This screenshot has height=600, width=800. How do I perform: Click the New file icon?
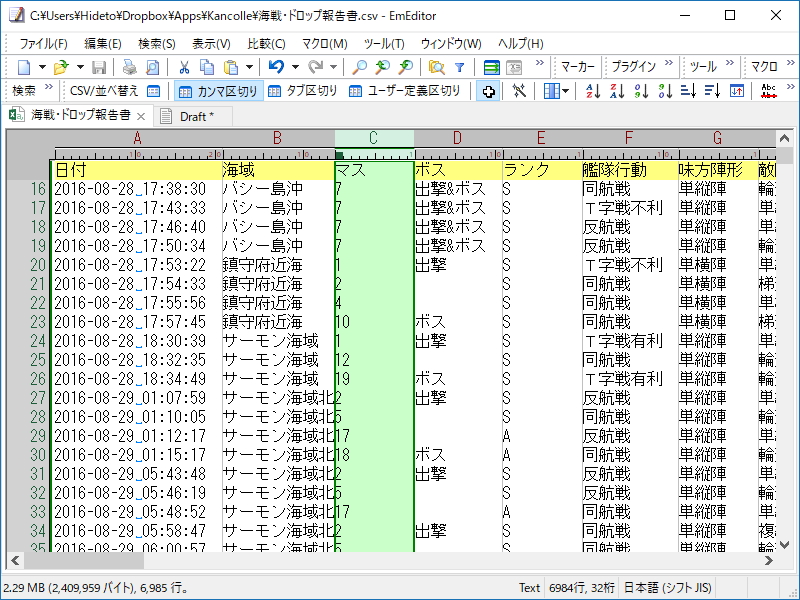click(24, 67)
